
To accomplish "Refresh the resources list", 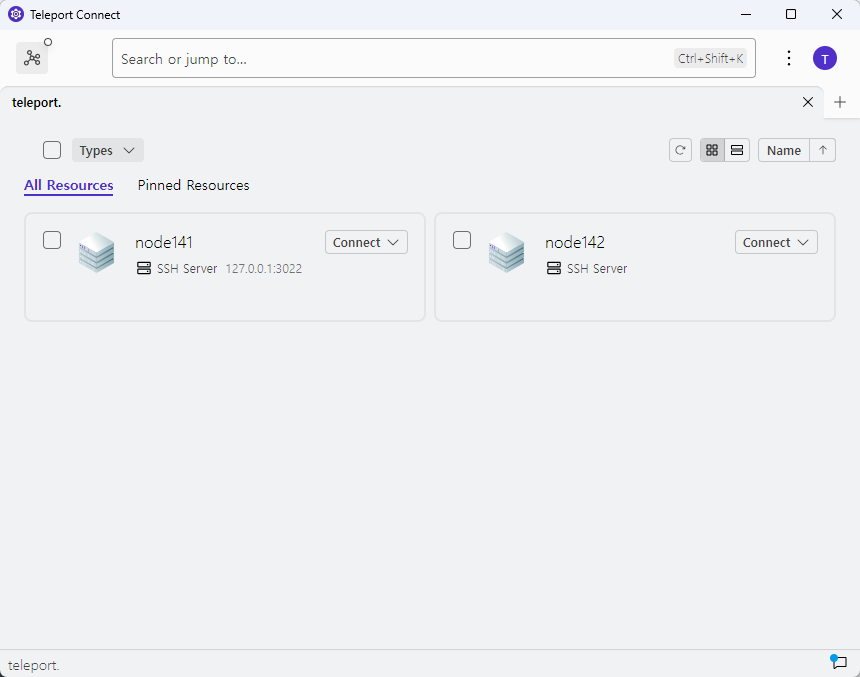I will (x=680, y=150).
